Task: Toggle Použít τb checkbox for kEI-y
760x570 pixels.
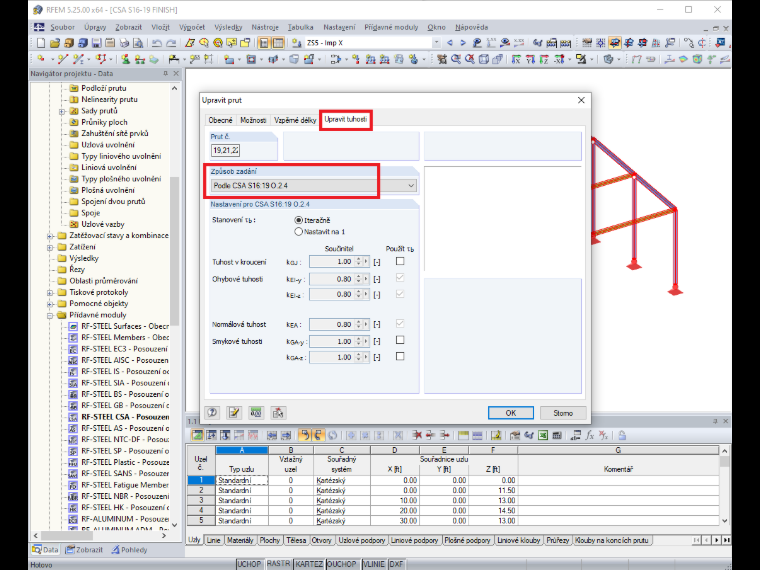Action: coord(400,278)
